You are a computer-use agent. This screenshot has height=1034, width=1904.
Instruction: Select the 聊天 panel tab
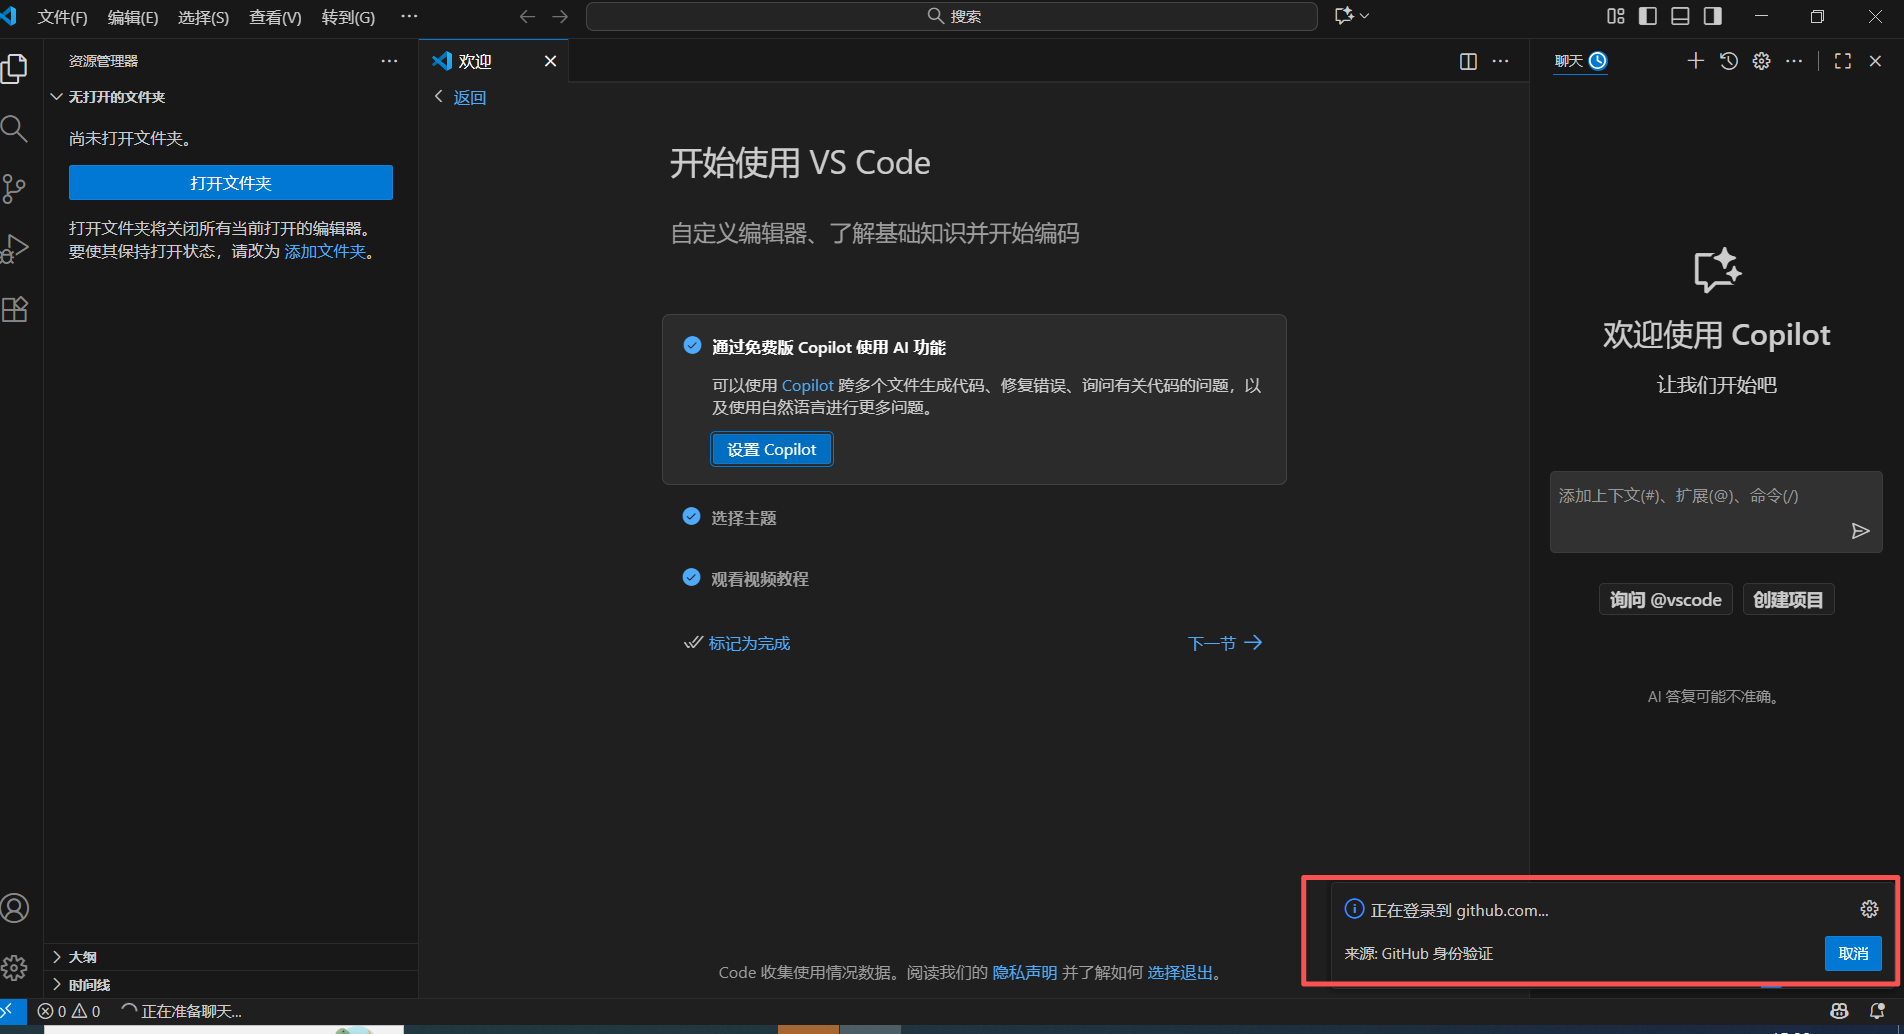click(x=1580, y=61)
